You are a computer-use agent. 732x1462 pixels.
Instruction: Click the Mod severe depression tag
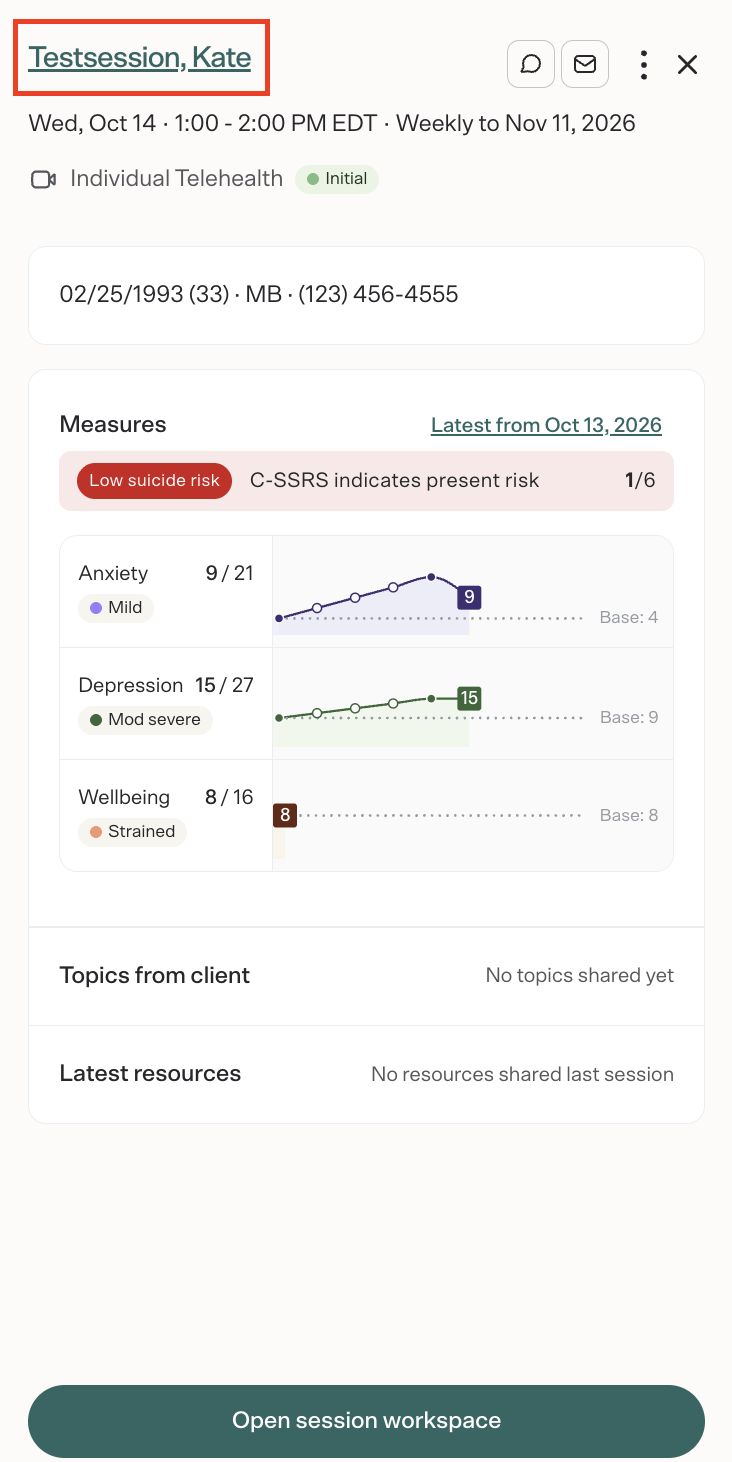145,720
